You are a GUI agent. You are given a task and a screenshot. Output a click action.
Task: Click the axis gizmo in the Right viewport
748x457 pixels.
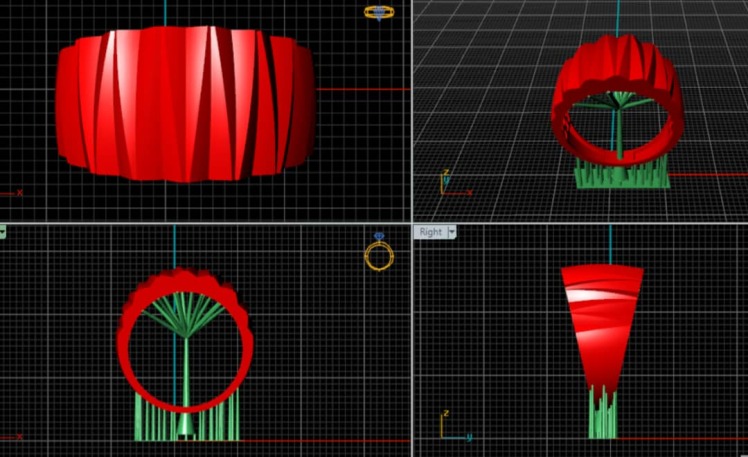pos(449,430)
